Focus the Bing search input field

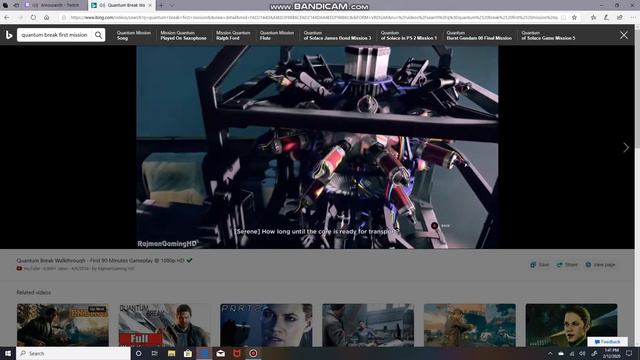55,35
